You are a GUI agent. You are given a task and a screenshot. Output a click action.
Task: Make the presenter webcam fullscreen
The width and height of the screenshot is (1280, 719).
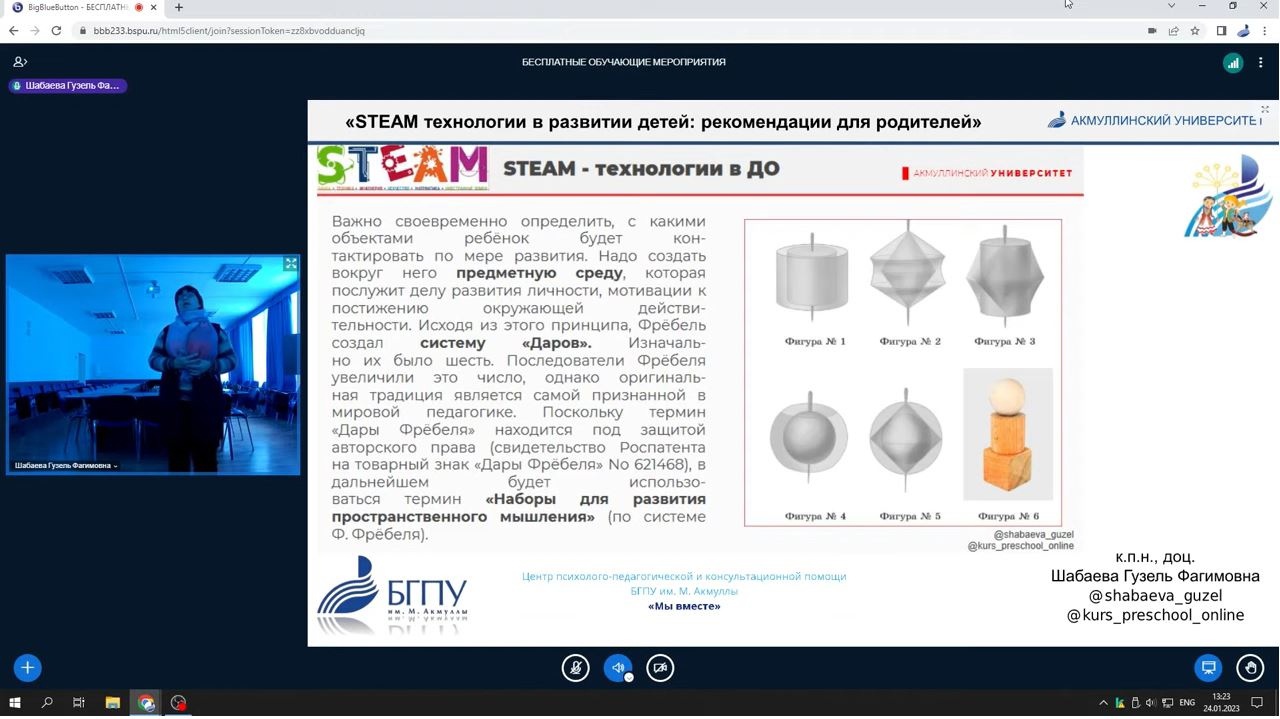pyautogui.click(x=290, y=264)
